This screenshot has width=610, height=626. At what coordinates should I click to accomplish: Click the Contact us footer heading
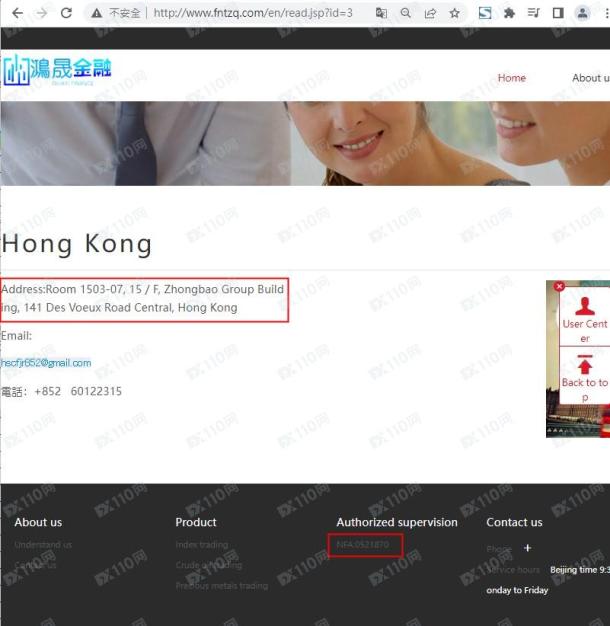tap(514, 522)
